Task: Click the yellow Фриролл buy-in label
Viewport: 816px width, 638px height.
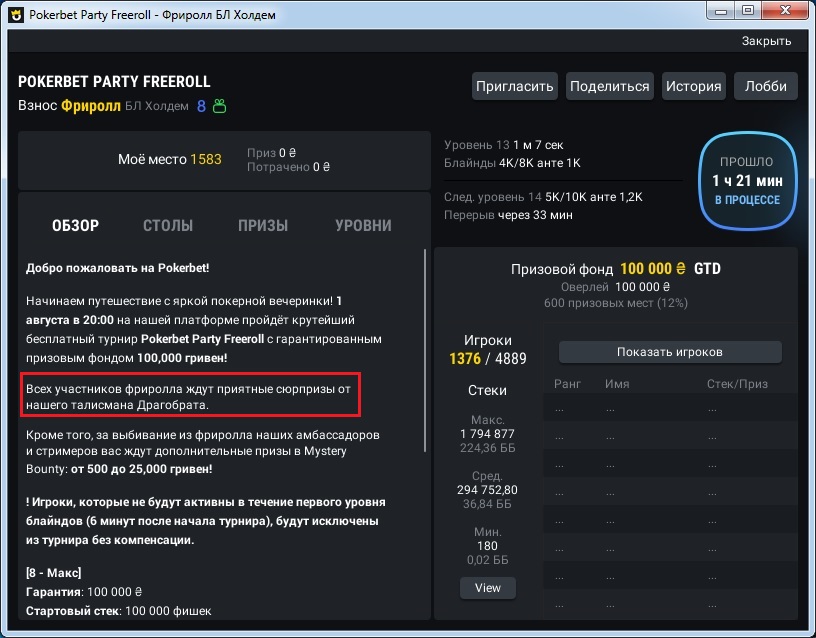Action: point(91,106)
